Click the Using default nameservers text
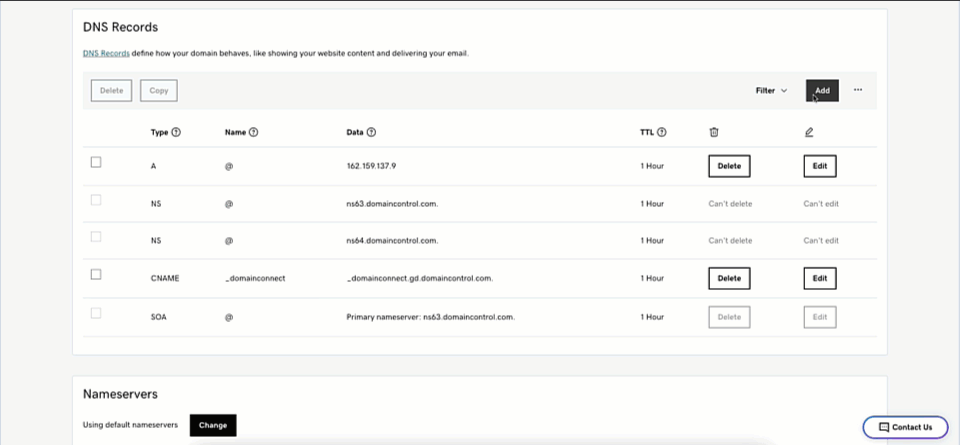Screen dimensions: 960x445 [x=130, y=425]
